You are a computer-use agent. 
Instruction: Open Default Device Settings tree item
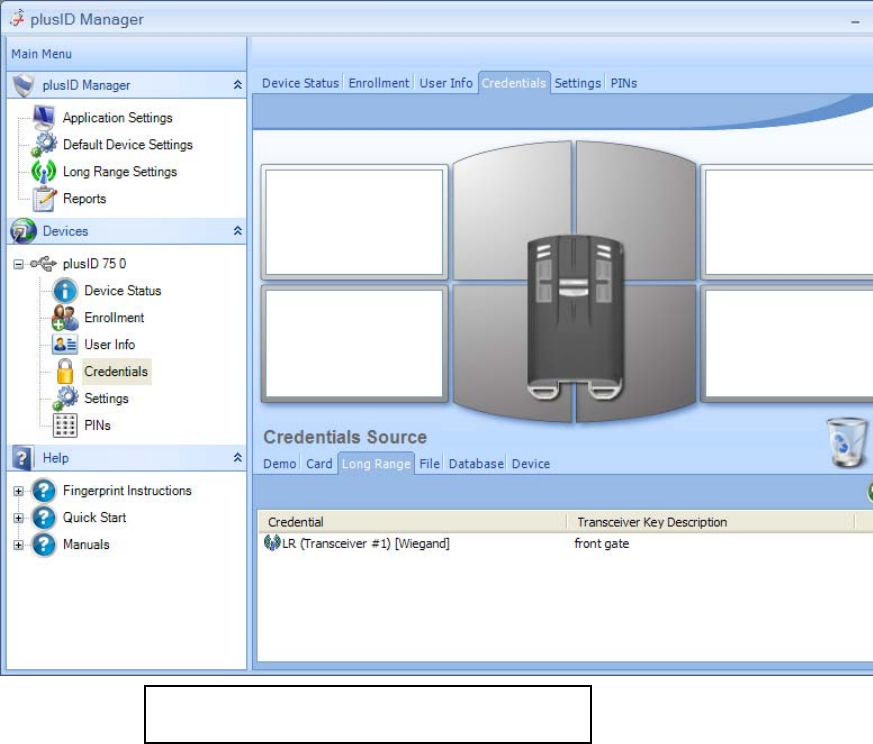click(127, 145)
